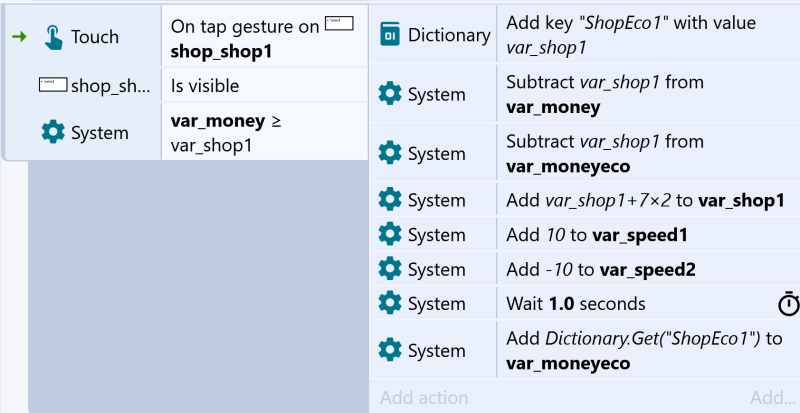Click the System gear icon in conditions
The image size is (800, 413).
click(x=53, y=133)
